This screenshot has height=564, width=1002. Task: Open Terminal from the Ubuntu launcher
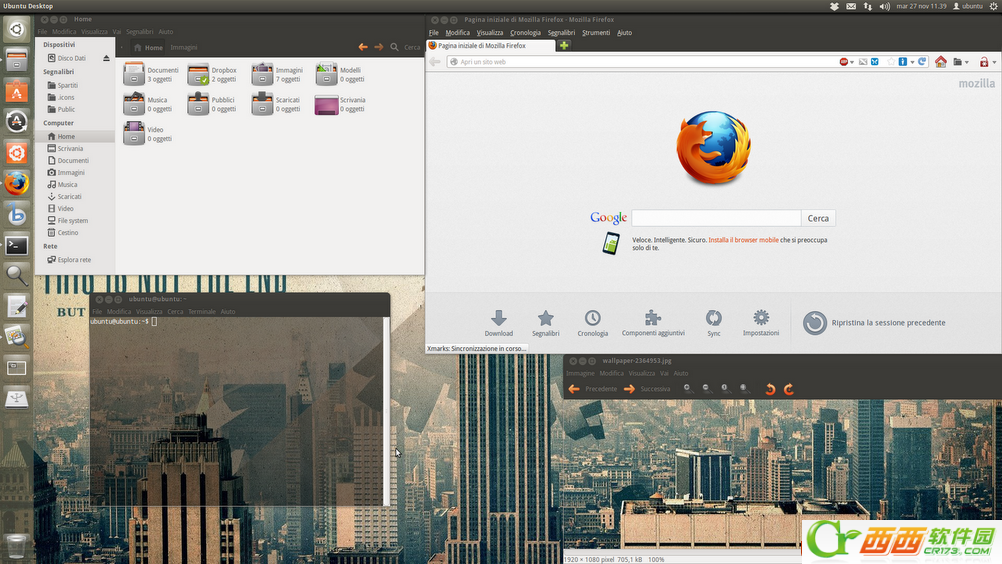click(x=17, y=245)
